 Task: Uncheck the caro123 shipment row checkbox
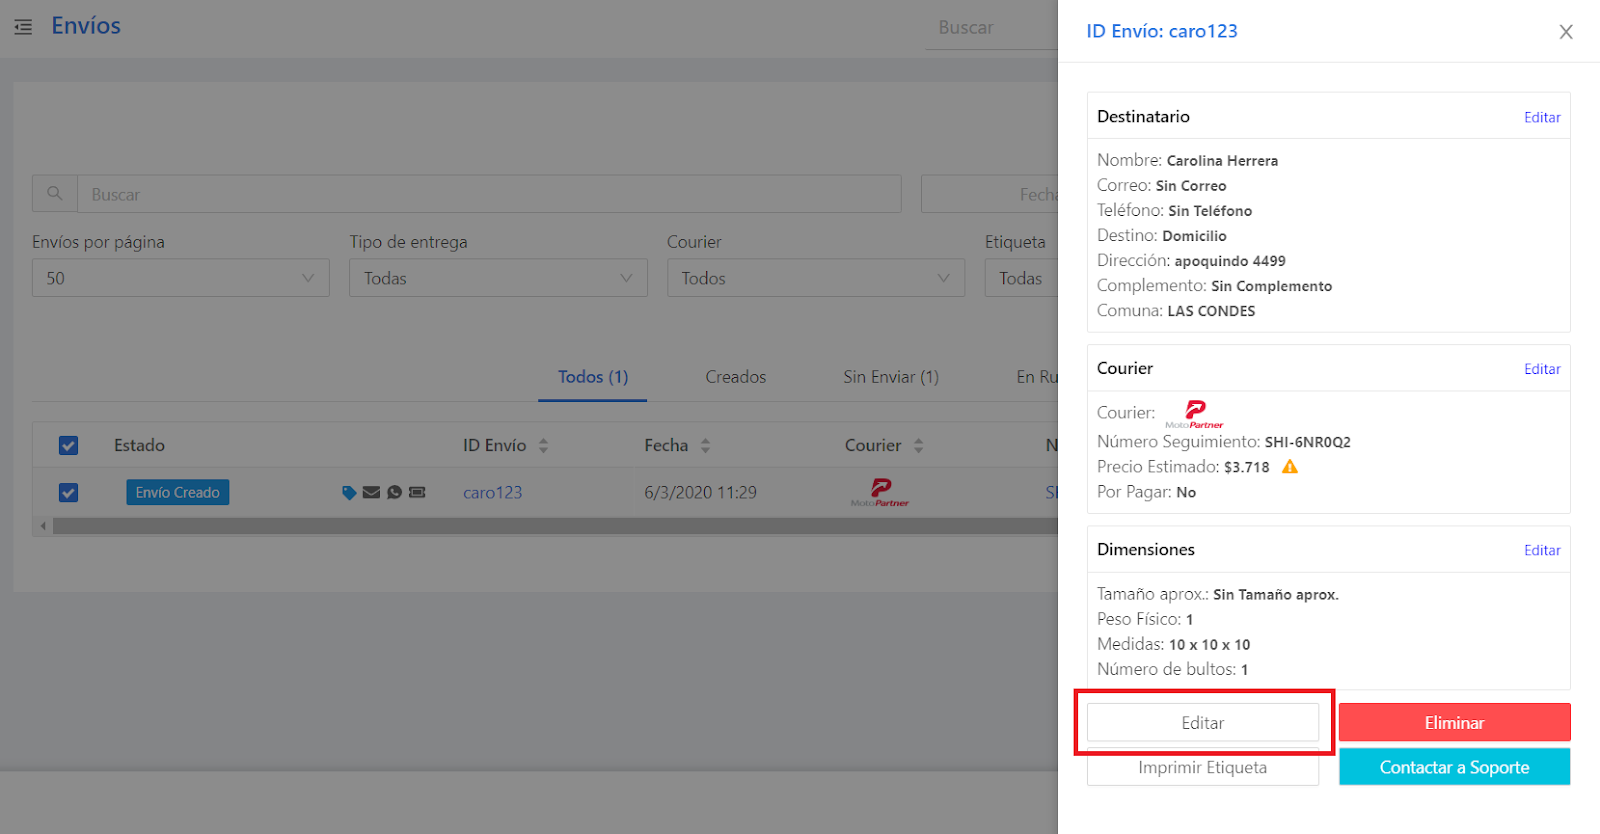point(68,493)
